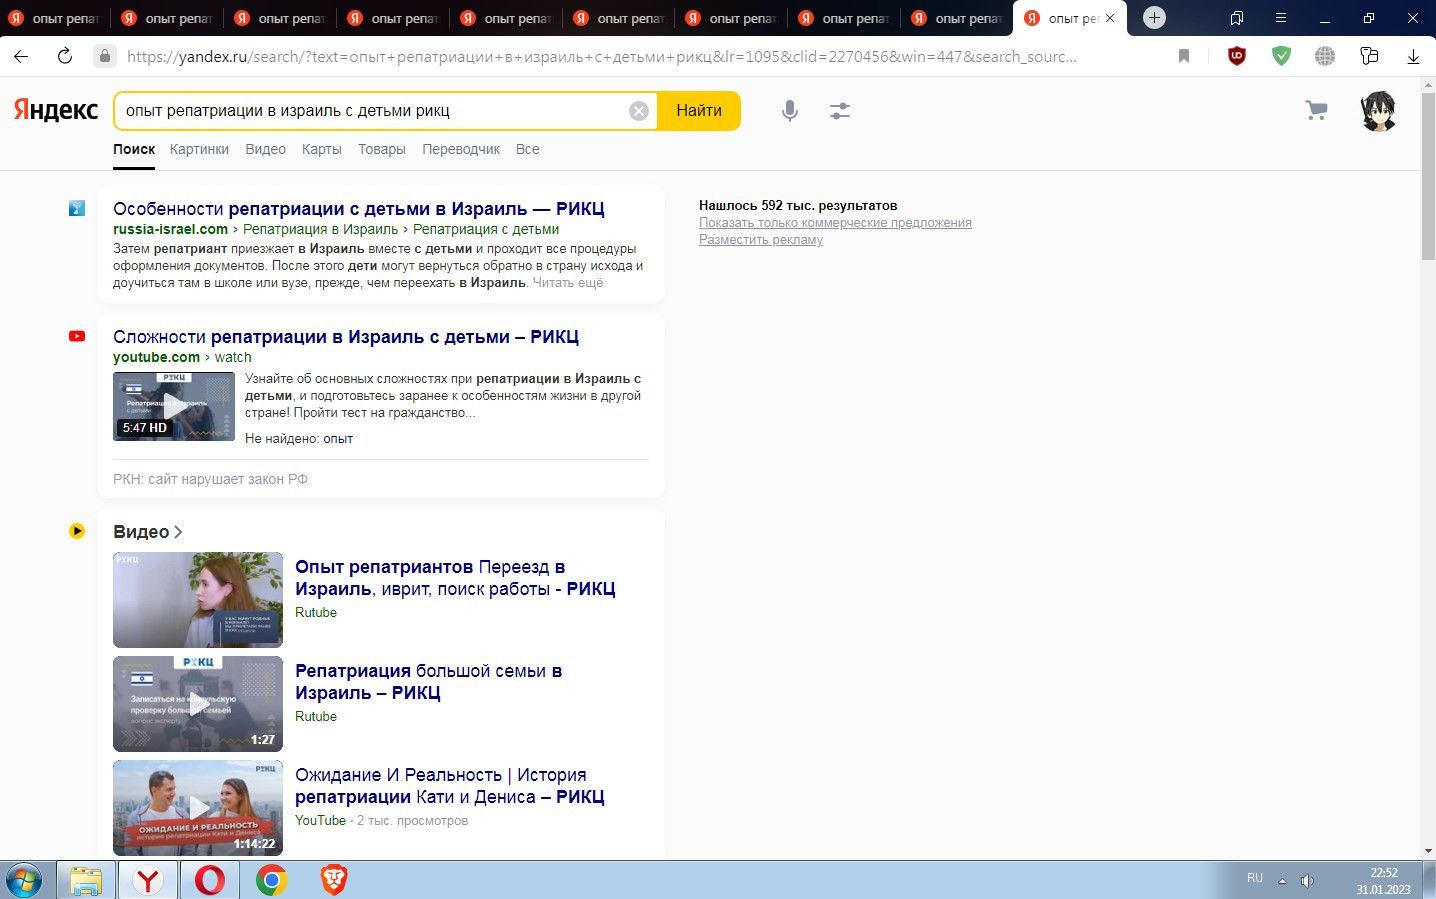Open the user profile avatar
Screen dimensions: 1436x899
[1379, 111]
